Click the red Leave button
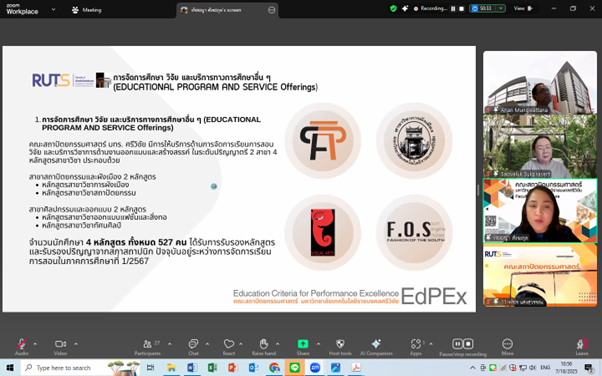This screenshot has height=376, width=602. 582,346
